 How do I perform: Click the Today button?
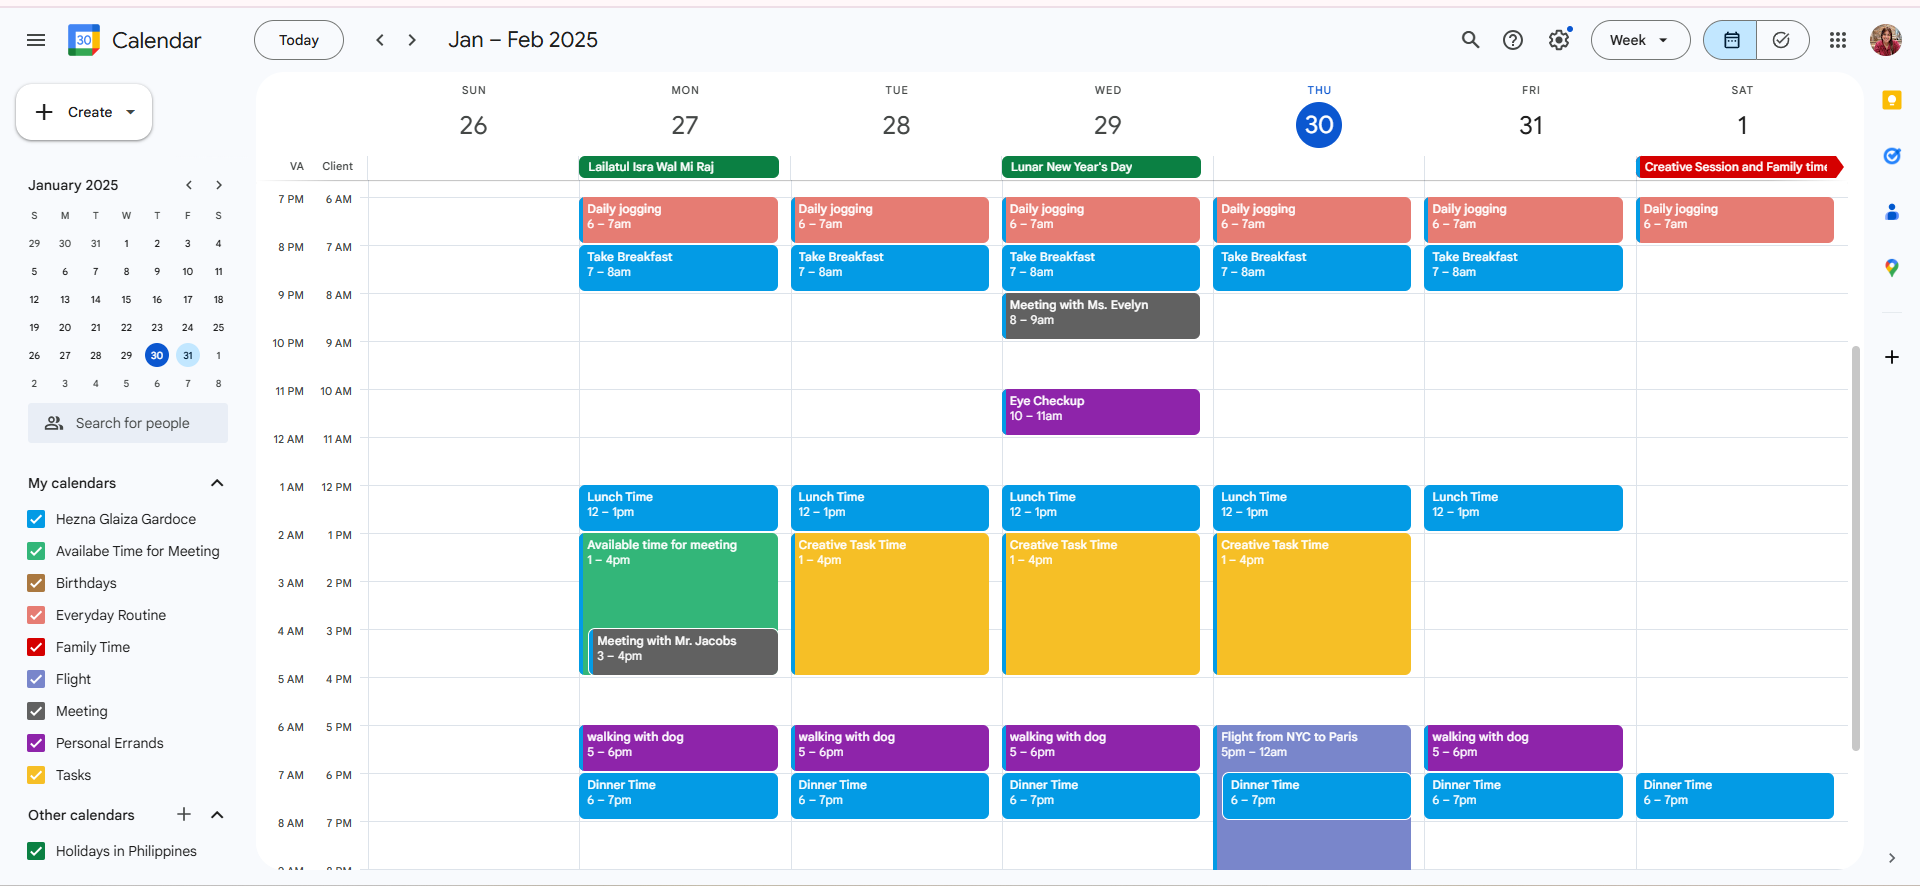click(299, 40)
